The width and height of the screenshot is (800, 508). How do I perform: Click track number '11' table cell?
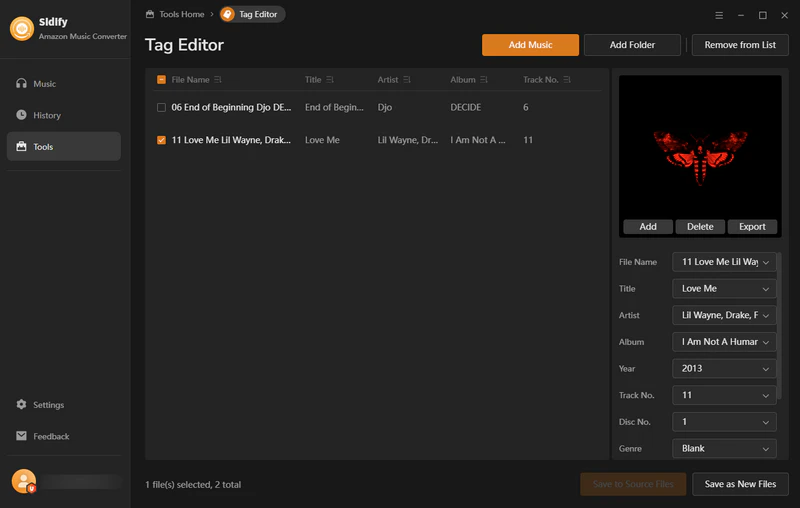pyautogui.click(x=528, y=140)
